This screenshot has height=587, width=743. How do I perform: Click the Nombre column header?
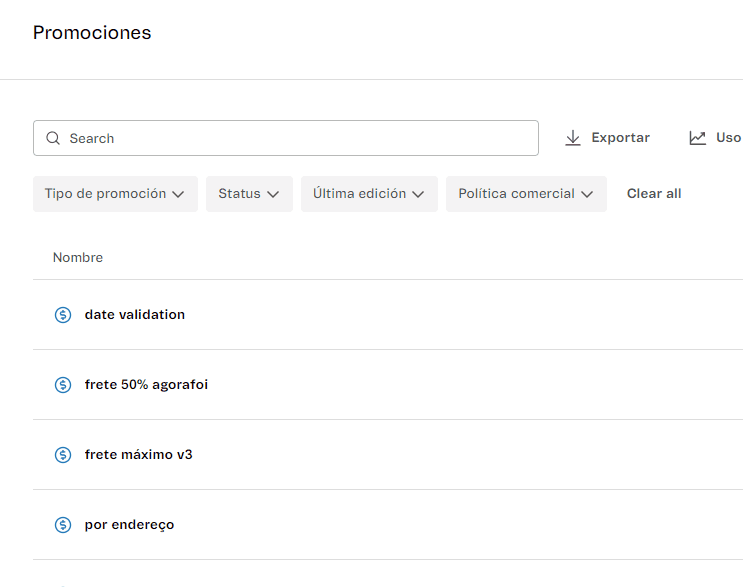pyautogui.click(x=78, y=258)
